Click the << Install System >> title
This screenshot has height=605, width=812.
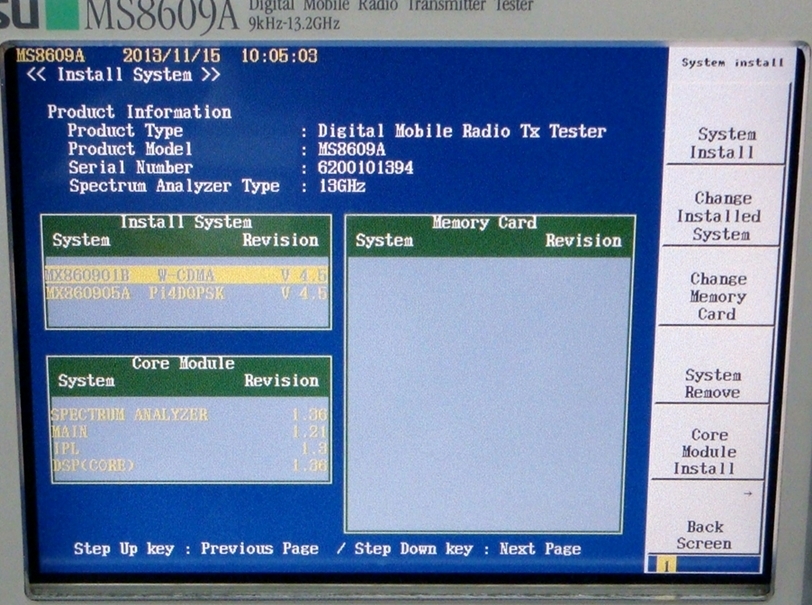tap(123, 75)
